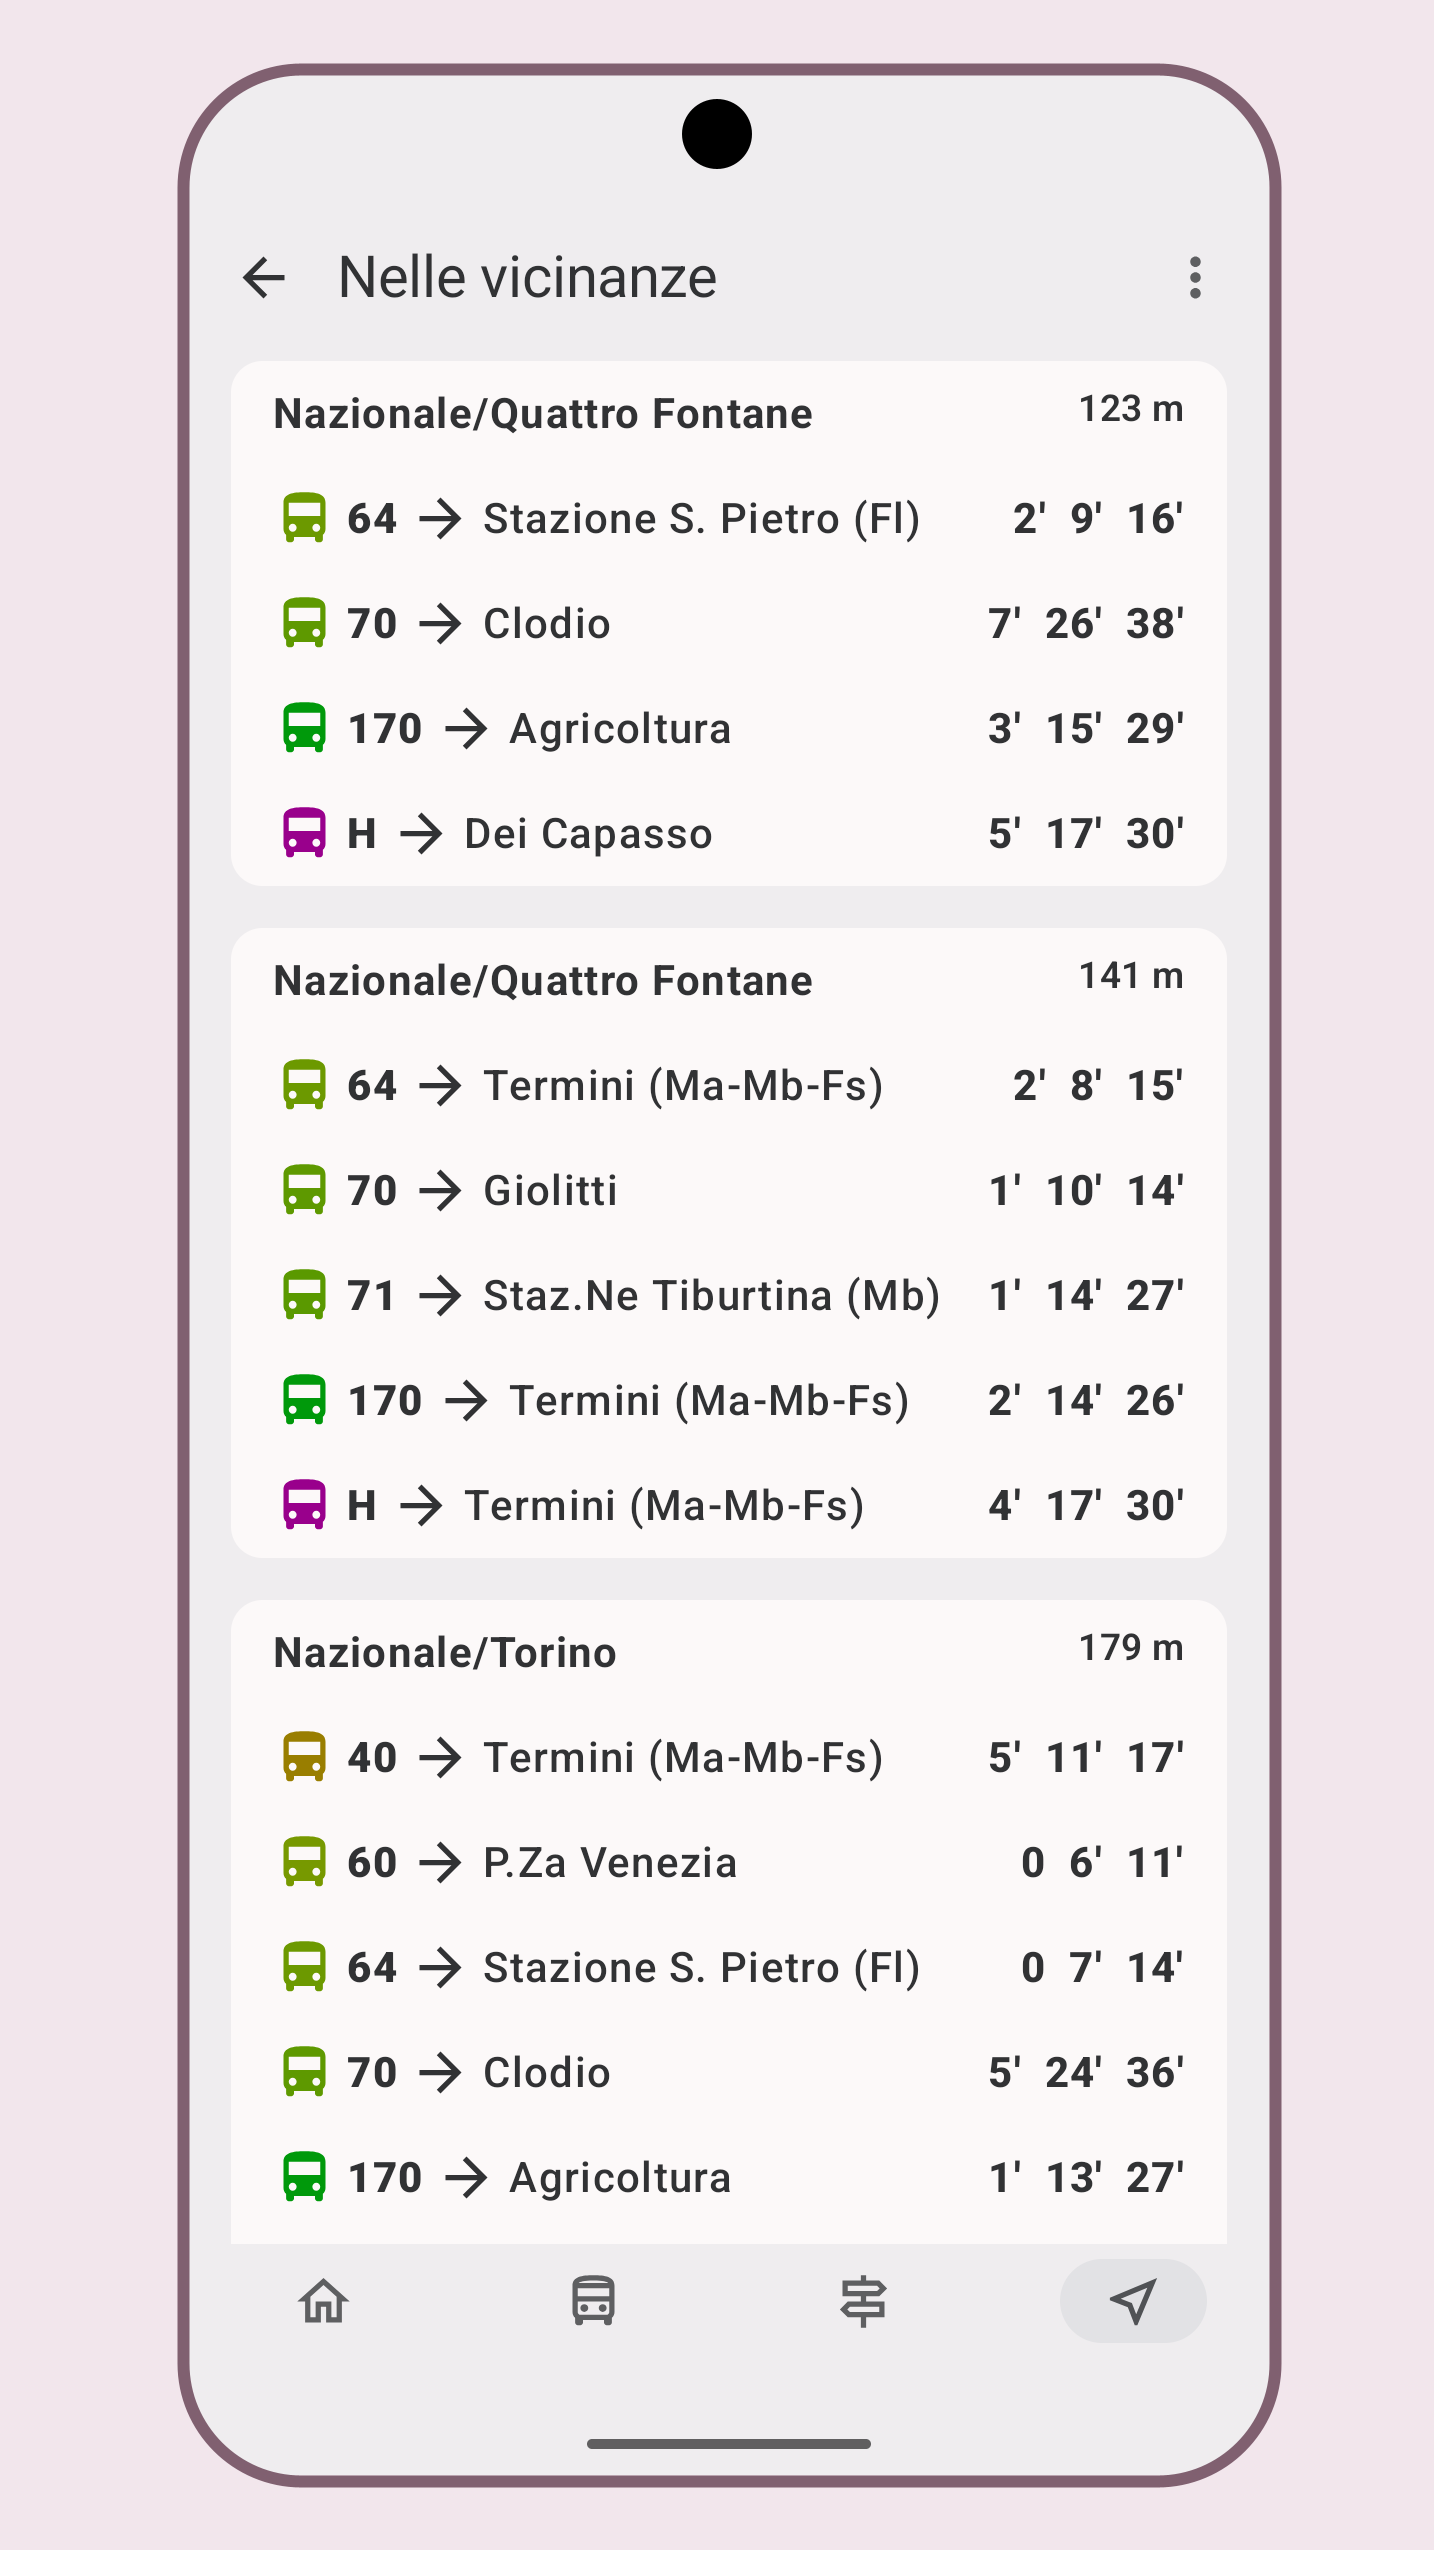The height and width of the screenshot is (2550, 1434).
Task: Tap purple bus icon for H Termini
Action: click(x=304, y=1505)
